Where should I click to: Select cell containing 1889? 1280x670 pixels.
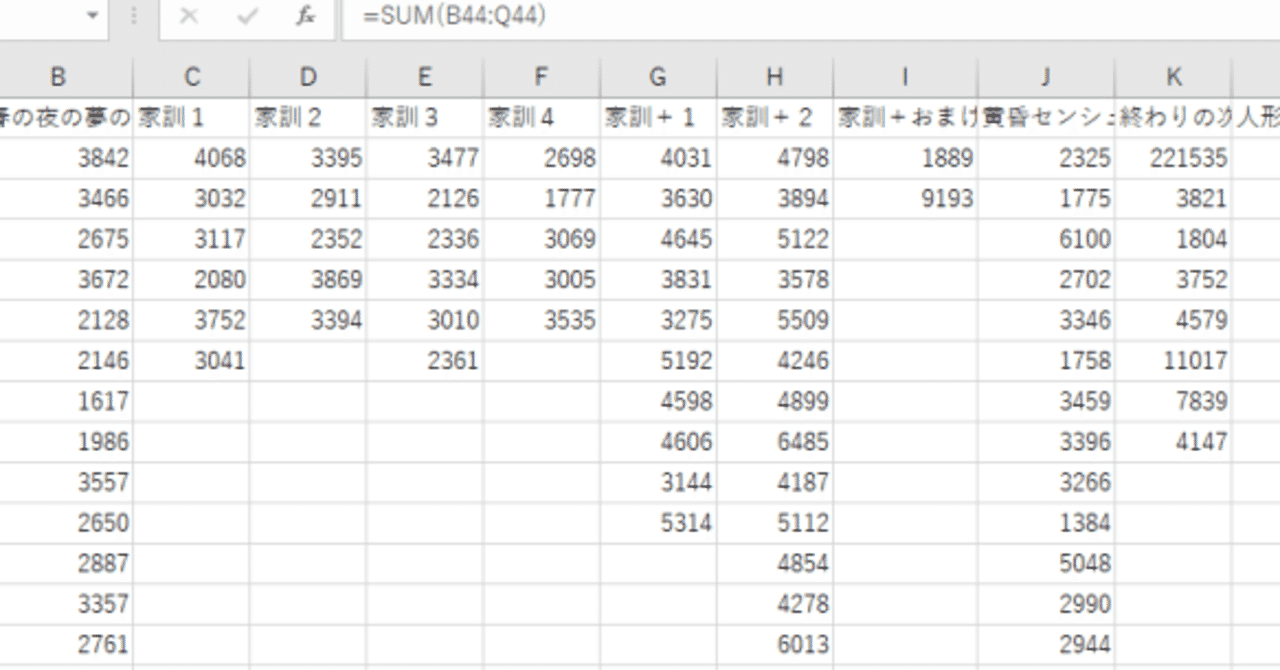(905, 158)
